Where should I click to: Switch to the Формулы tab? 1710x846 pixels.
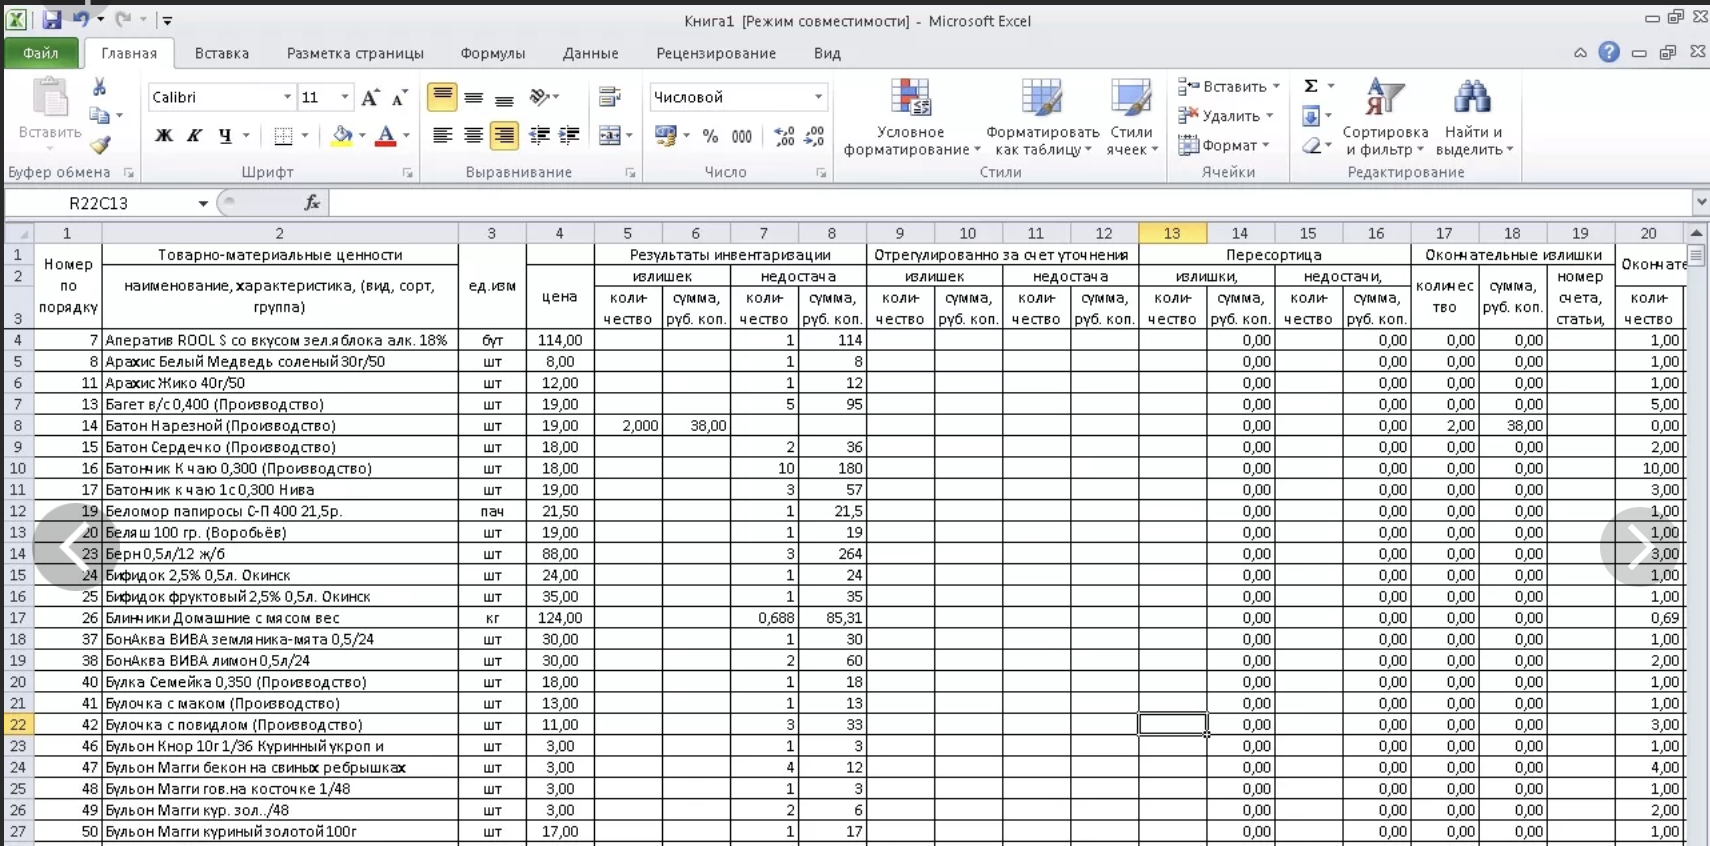(x=492, y=53)
